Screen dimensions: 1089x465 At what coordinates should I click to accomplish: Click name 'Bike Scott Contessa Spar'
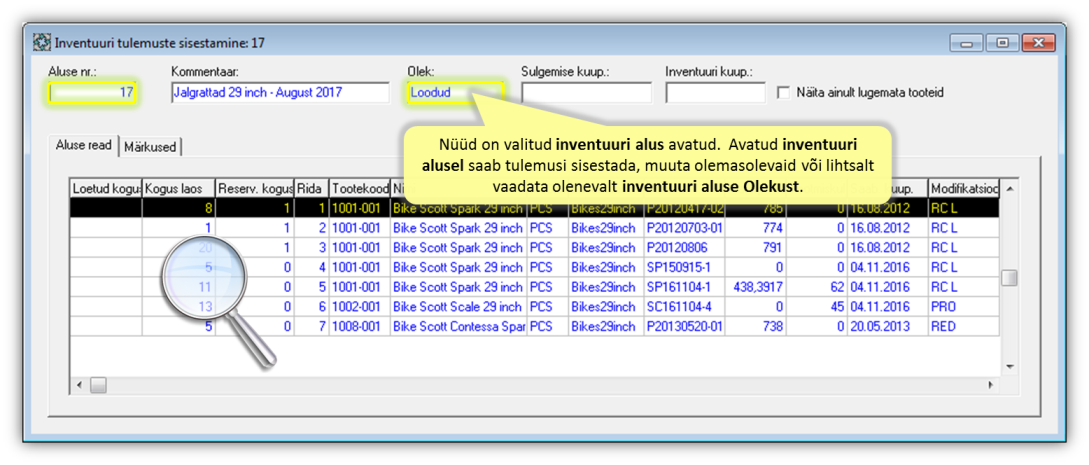coord(458,326)
